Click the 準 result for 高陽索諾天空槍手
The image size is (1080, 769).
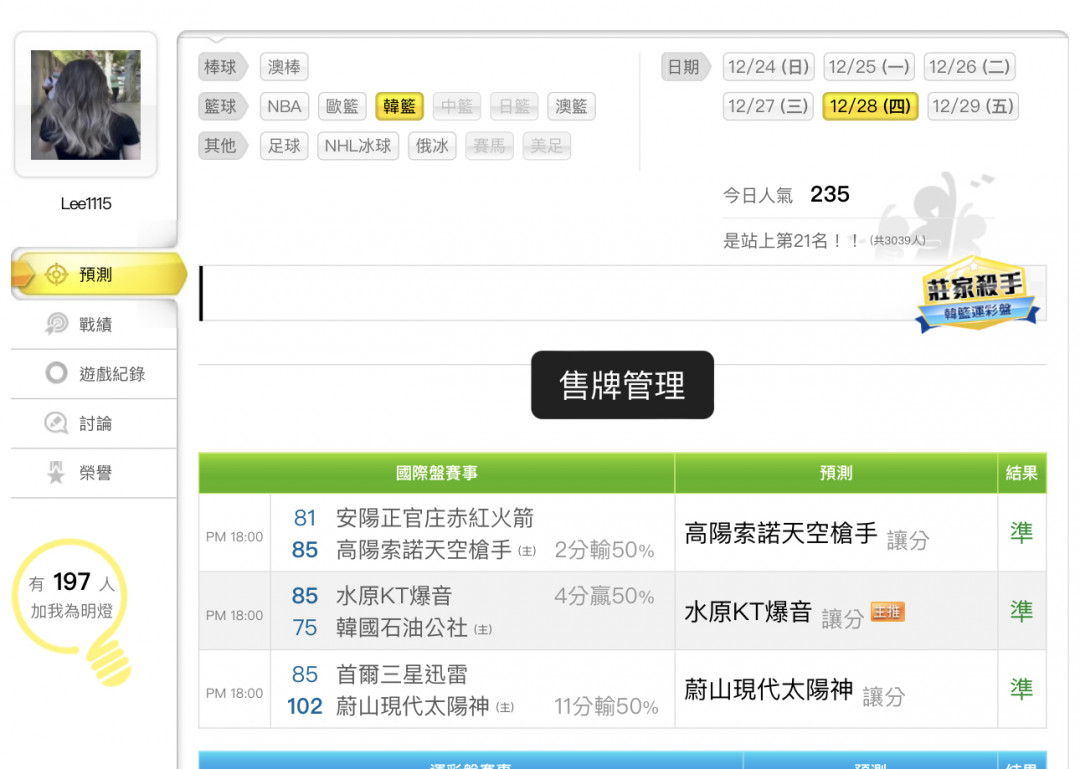tap(1021, 533)
